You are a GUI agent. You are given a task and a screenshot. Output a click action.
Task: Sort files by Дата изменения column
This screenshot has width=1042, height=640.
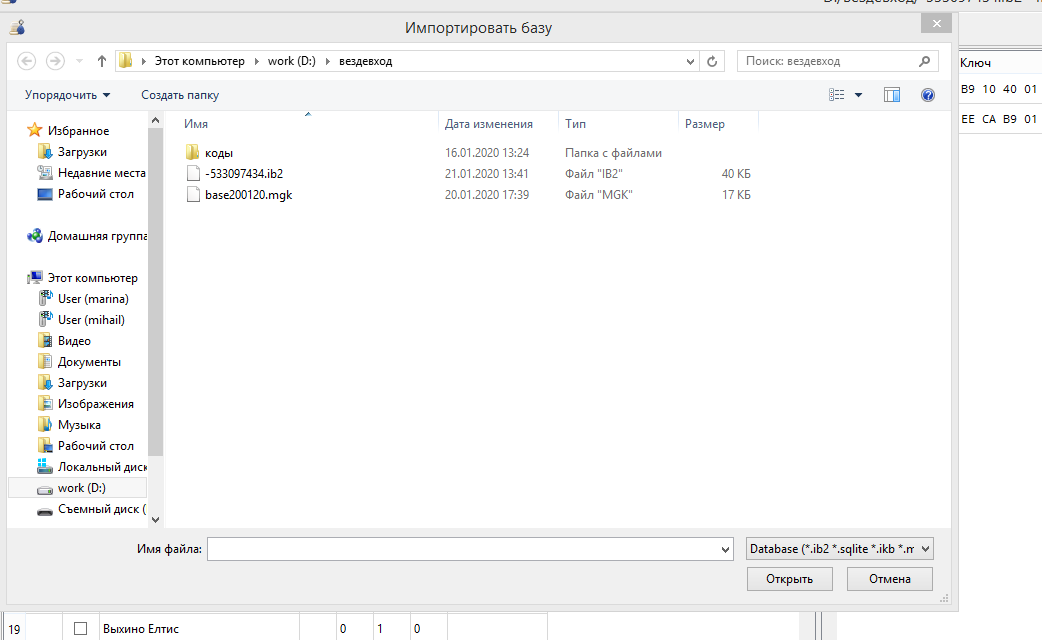488,124
